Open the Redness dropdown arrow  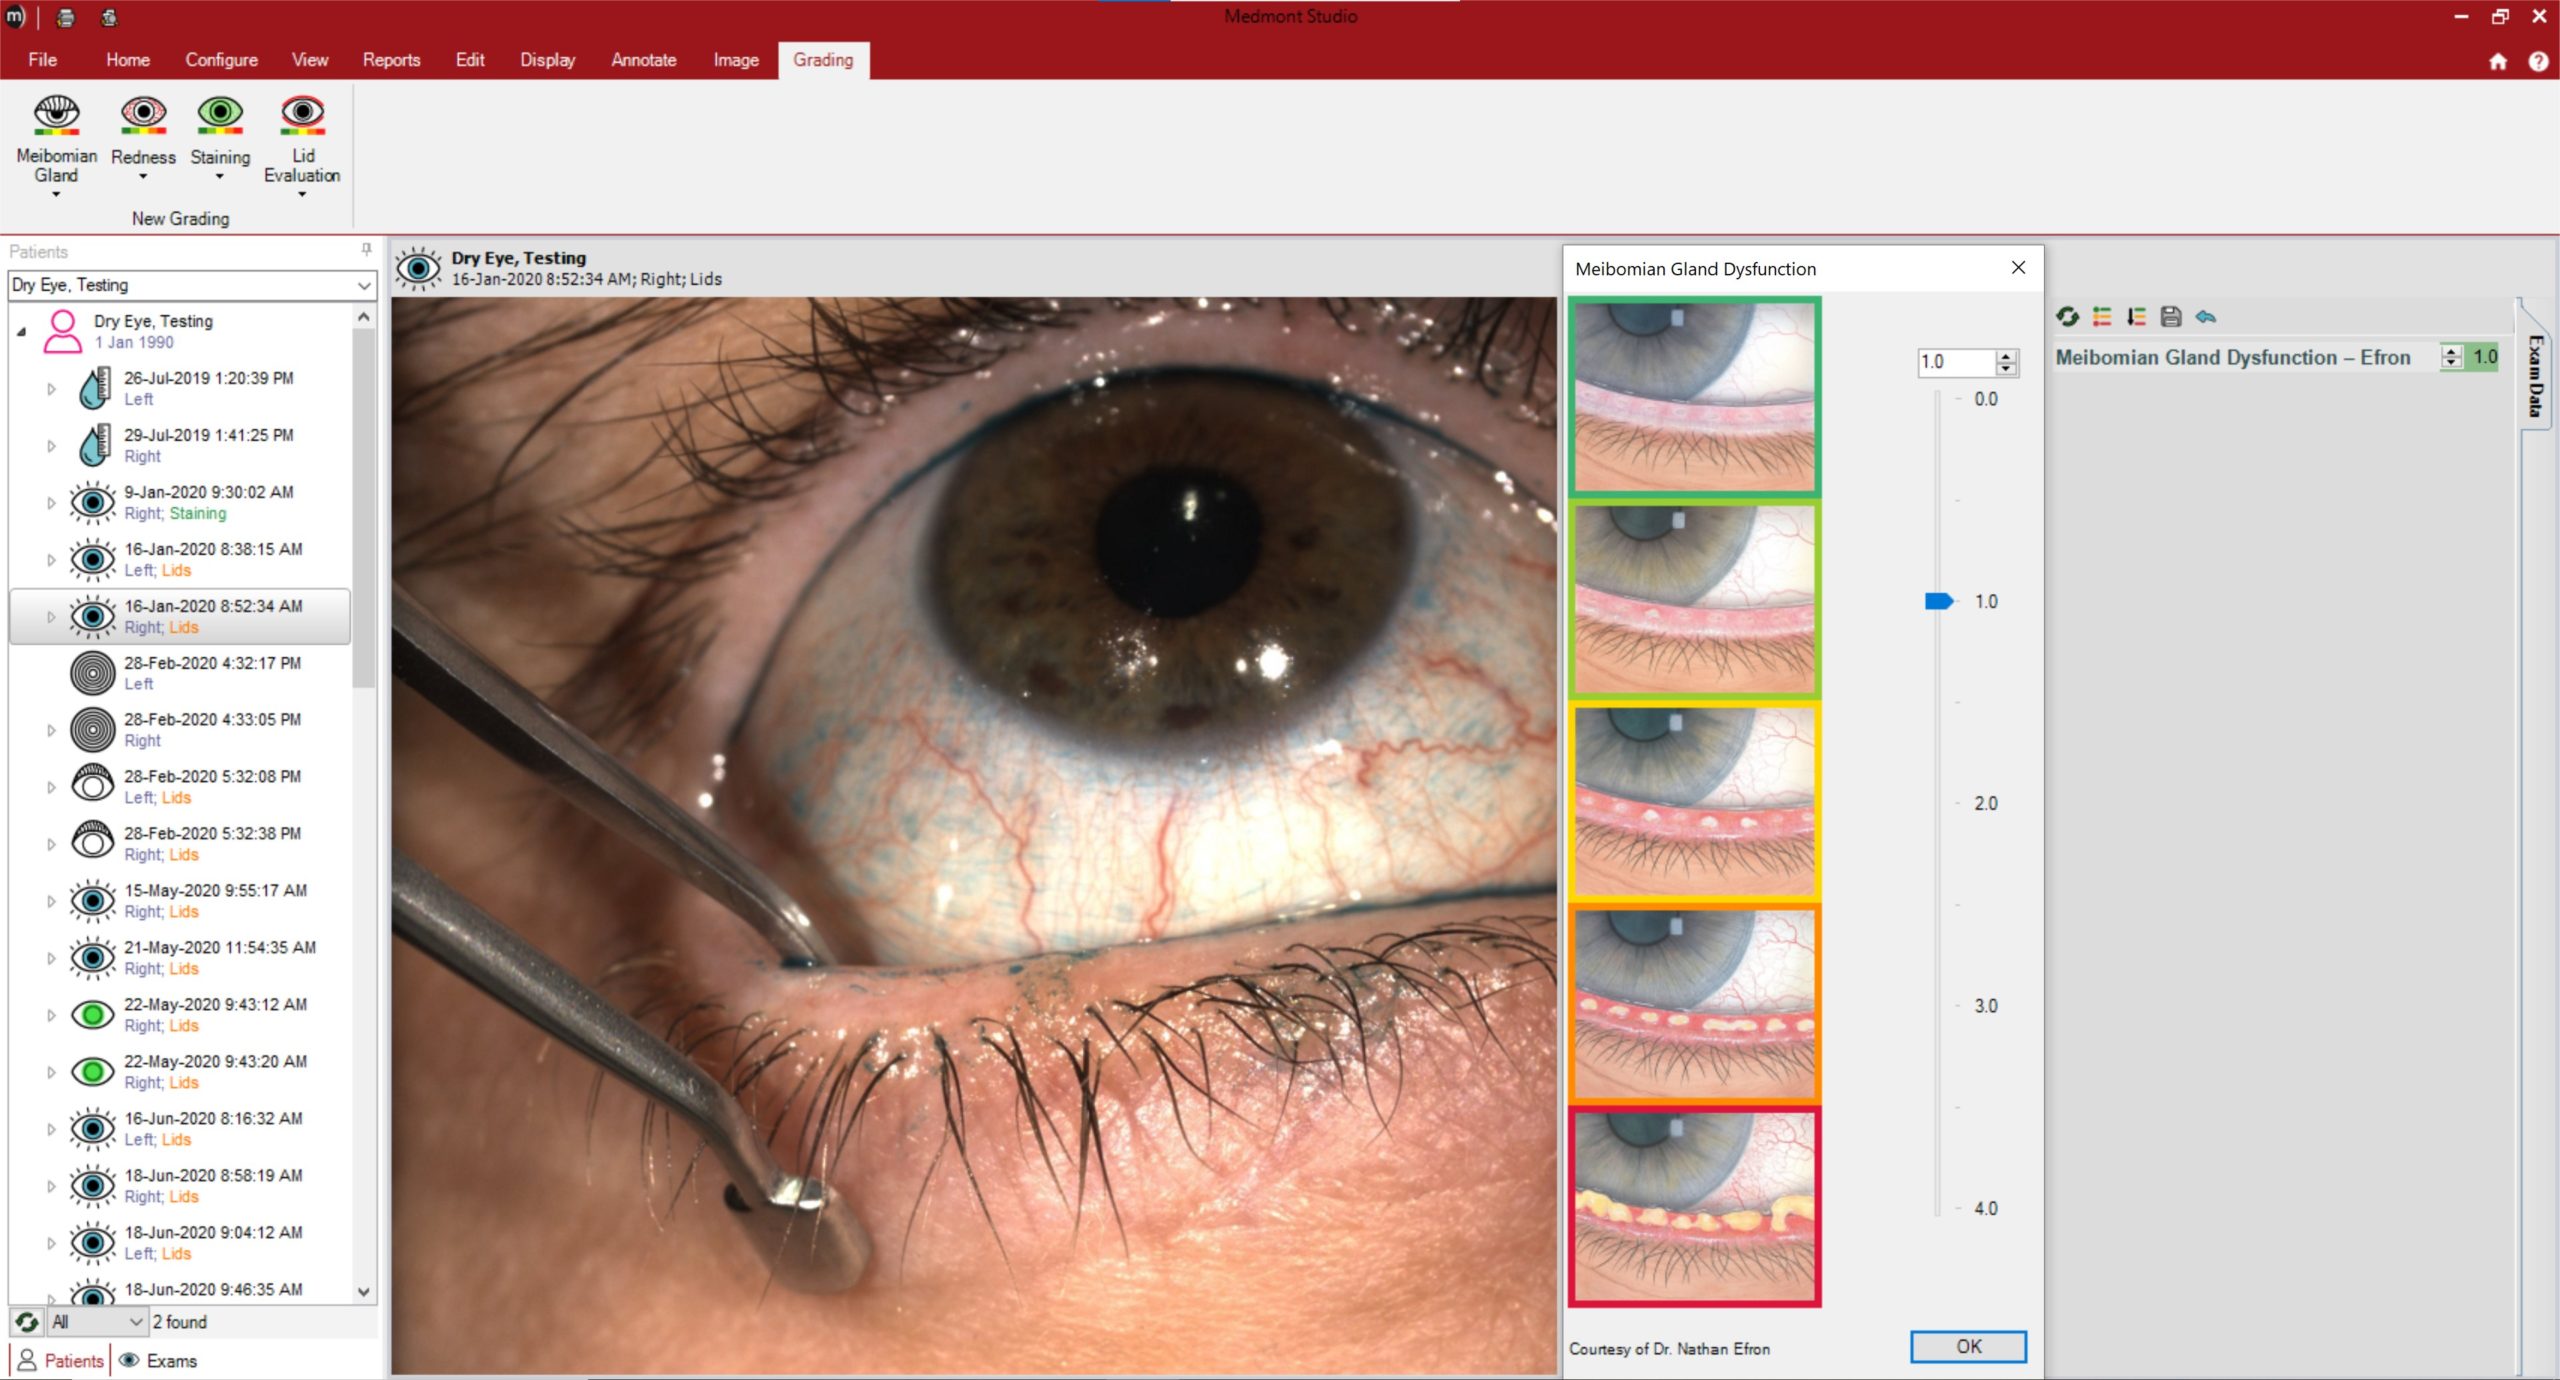coord(143,177)
